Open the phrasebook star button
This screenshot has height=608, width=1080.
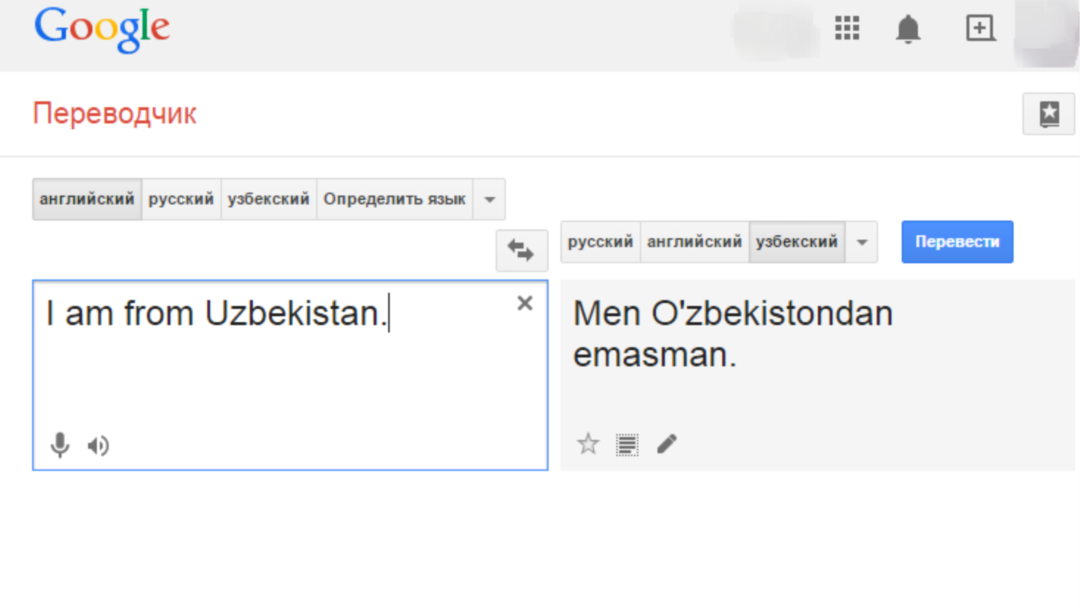(1048, 114)
